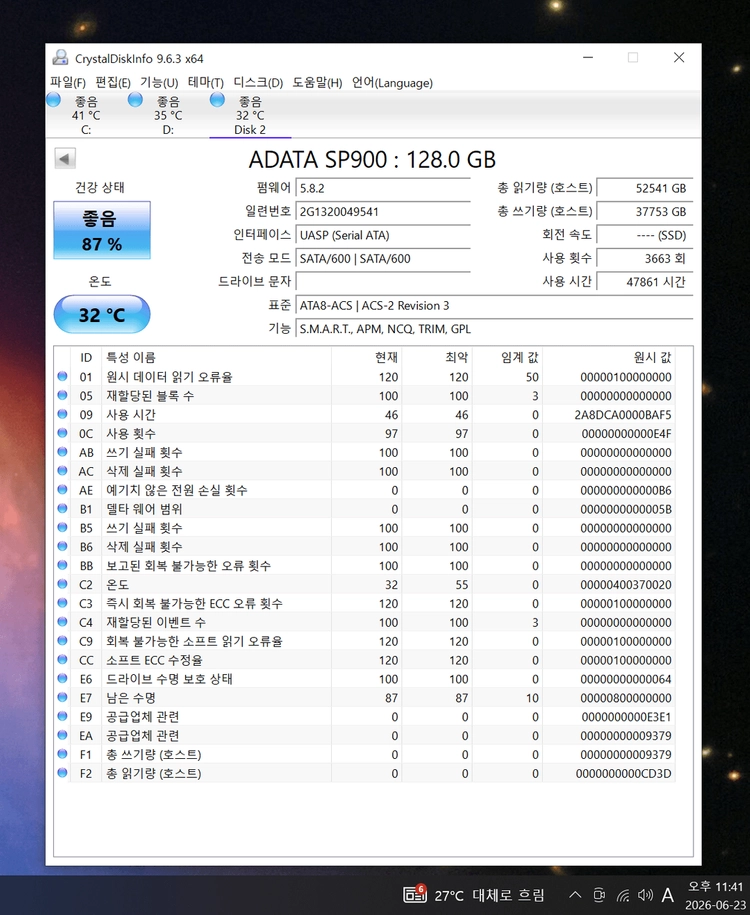
Task: Select row 소프트 ECC 수정율
Action: pos(365,659)
